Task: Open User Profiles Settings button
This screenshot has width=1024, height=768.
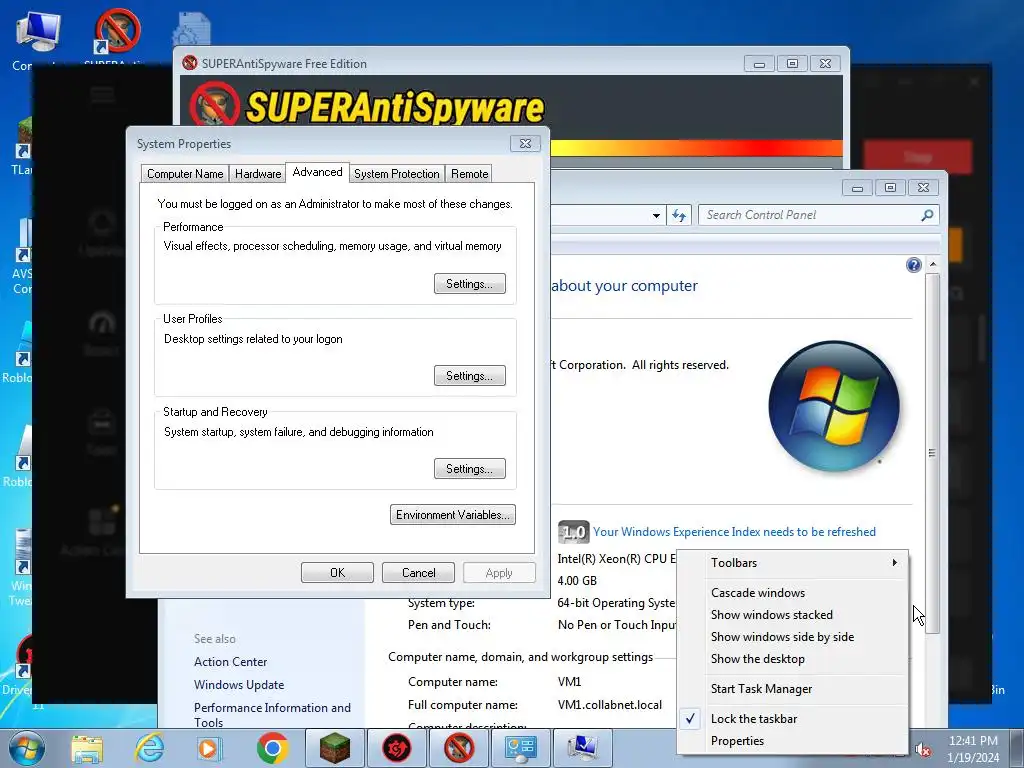Action: pos(470,376)
